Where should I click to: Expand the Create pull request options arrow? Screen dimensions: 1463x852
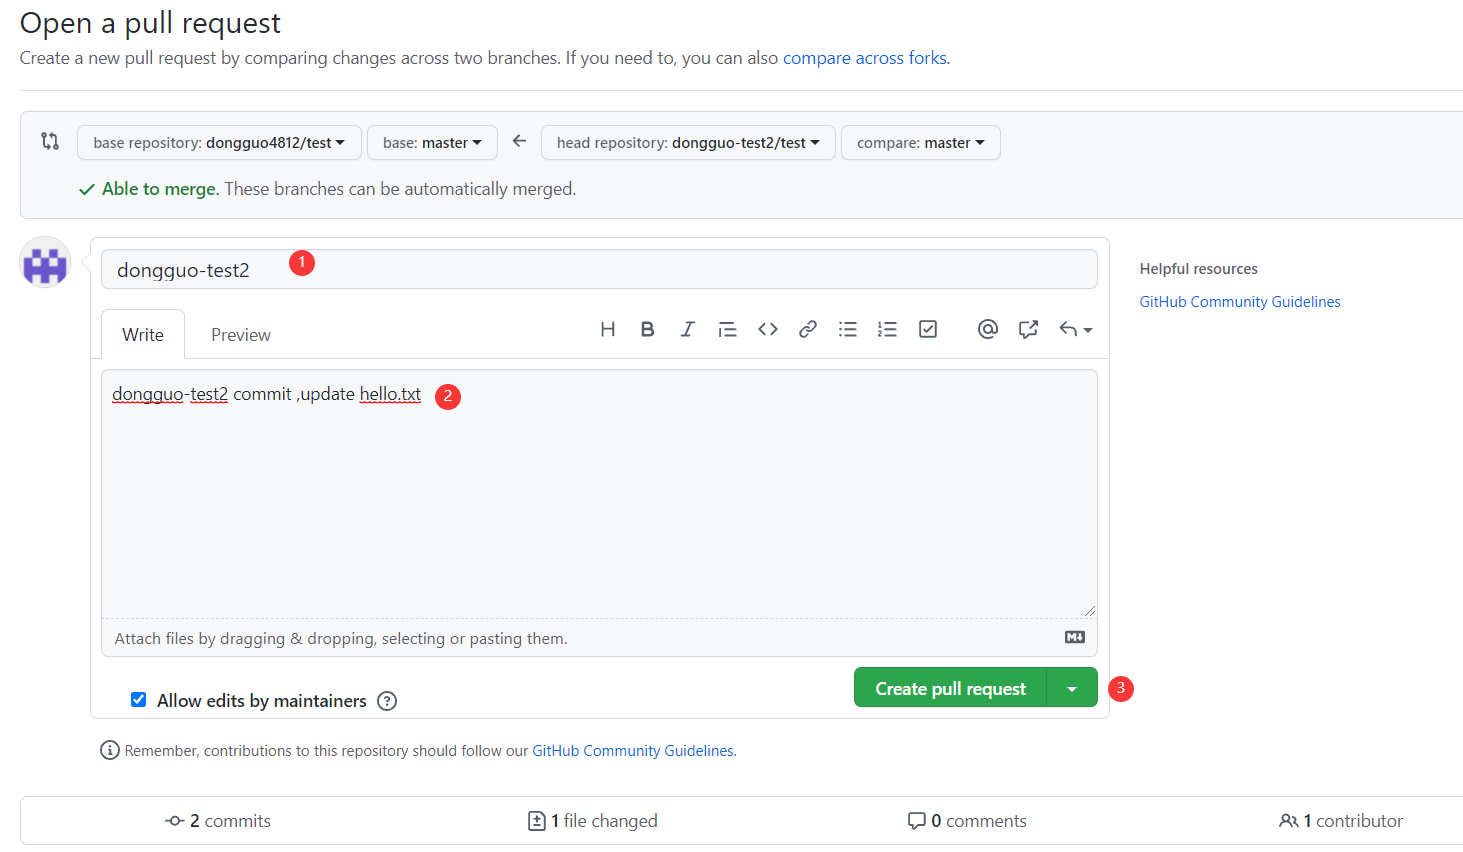click(x=1072, y=688)
